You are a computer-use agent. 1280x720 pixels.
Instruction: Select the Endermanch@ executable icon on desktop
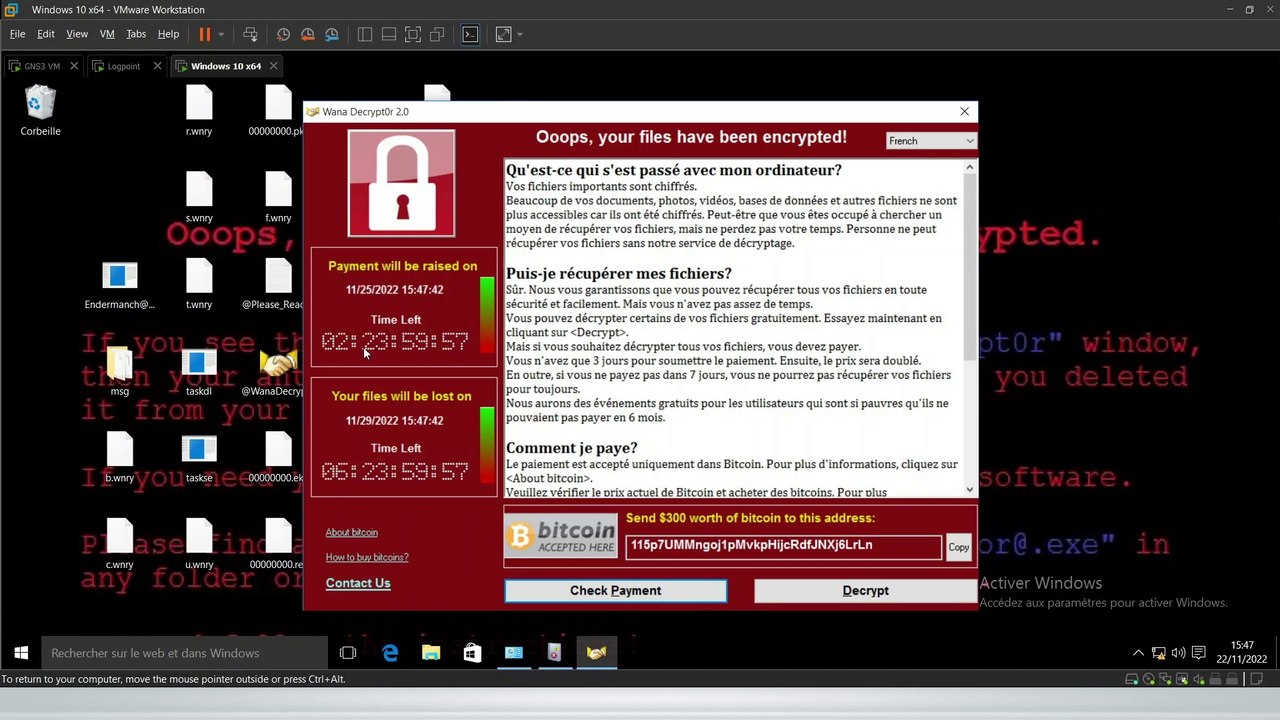[119, 284]
